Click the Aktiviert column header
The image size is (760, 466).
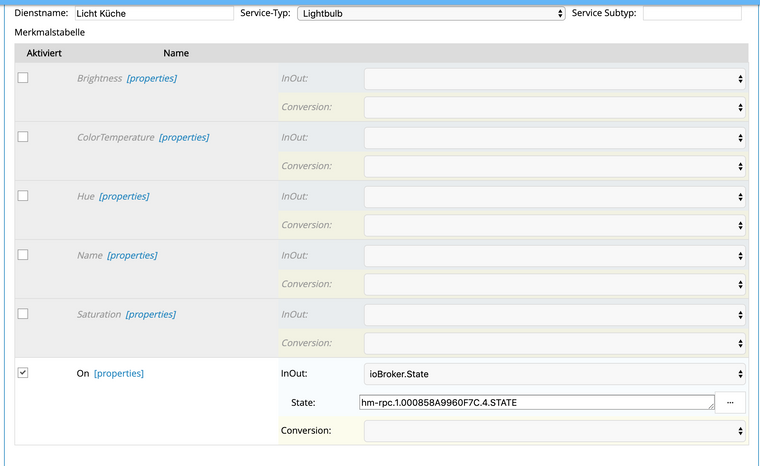[44, 53]
